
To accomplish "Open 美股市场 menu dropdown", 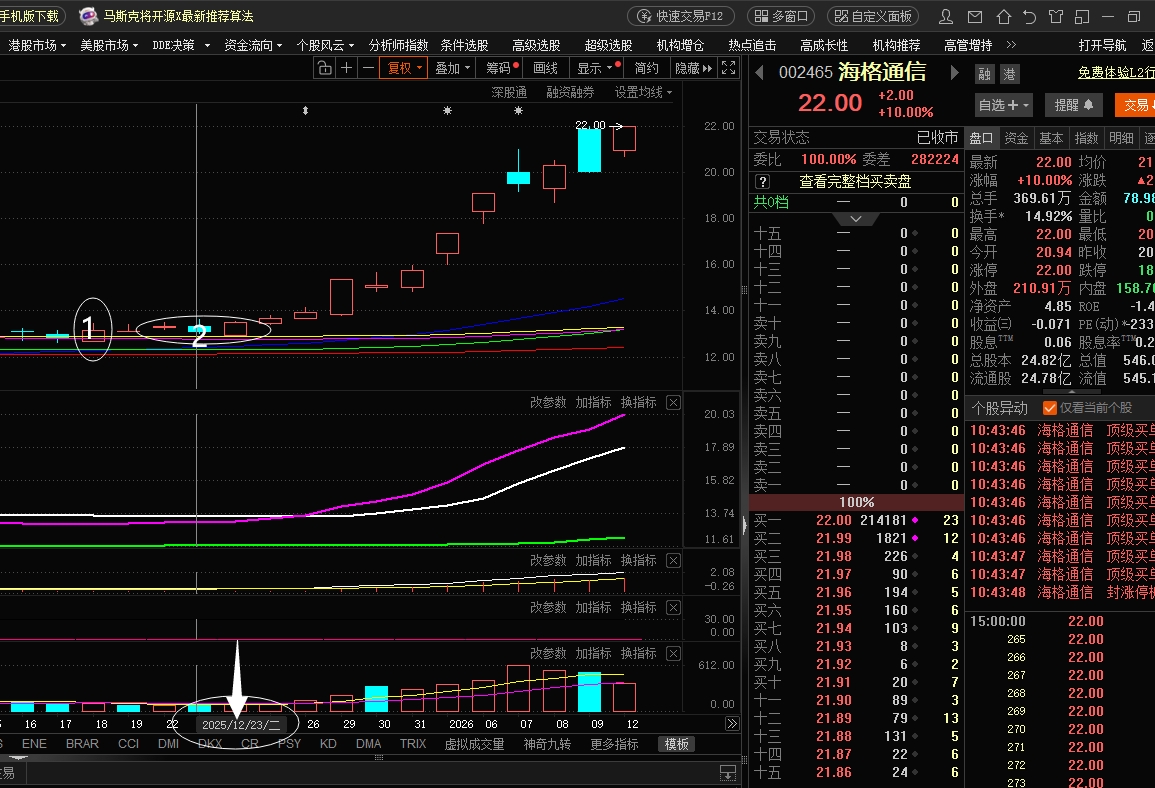I will point(109,46).
